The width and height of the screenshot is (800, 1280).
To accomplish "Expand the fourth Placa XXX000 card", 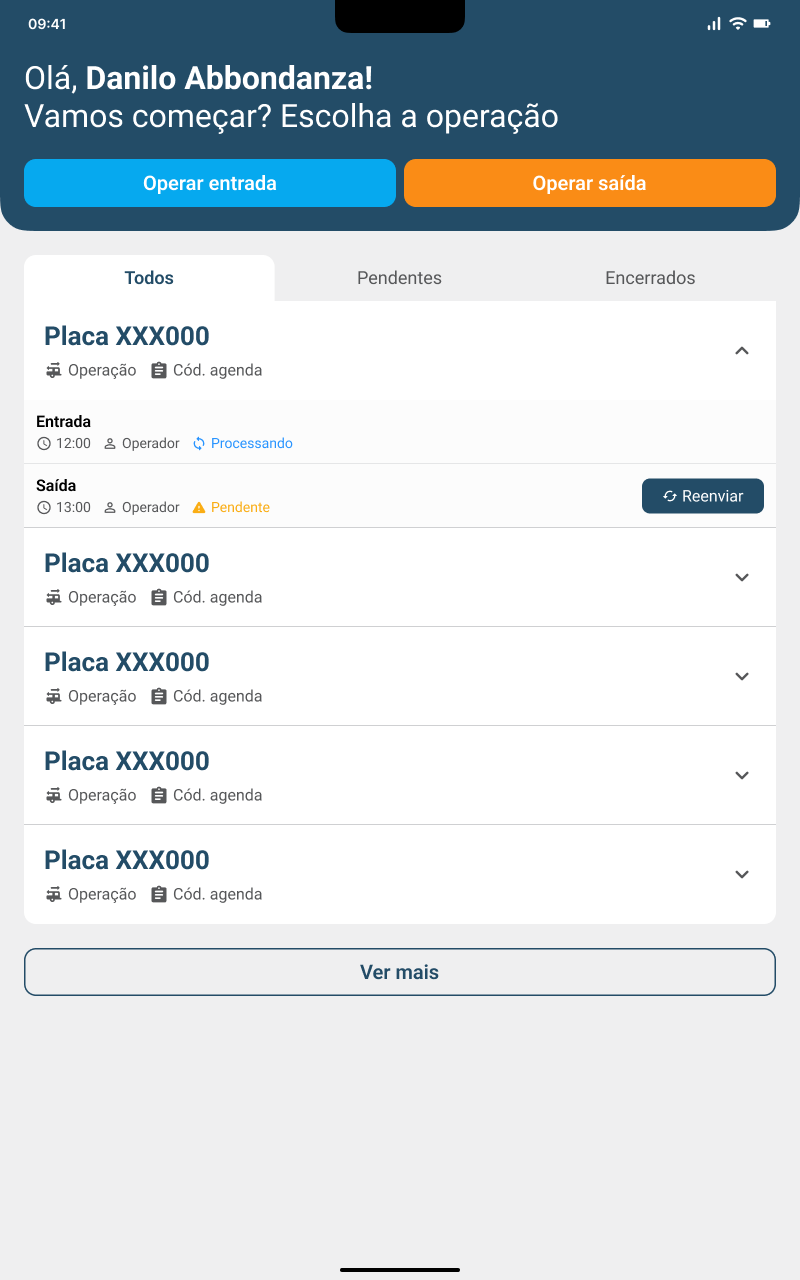I will (x=742, y=775).
